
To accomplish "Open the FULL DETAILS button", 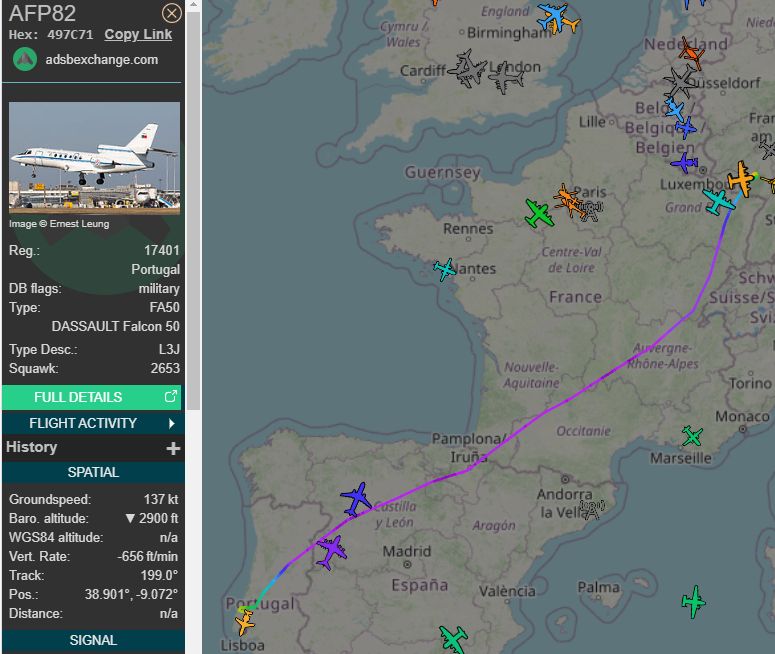I will tap(92, 397).
